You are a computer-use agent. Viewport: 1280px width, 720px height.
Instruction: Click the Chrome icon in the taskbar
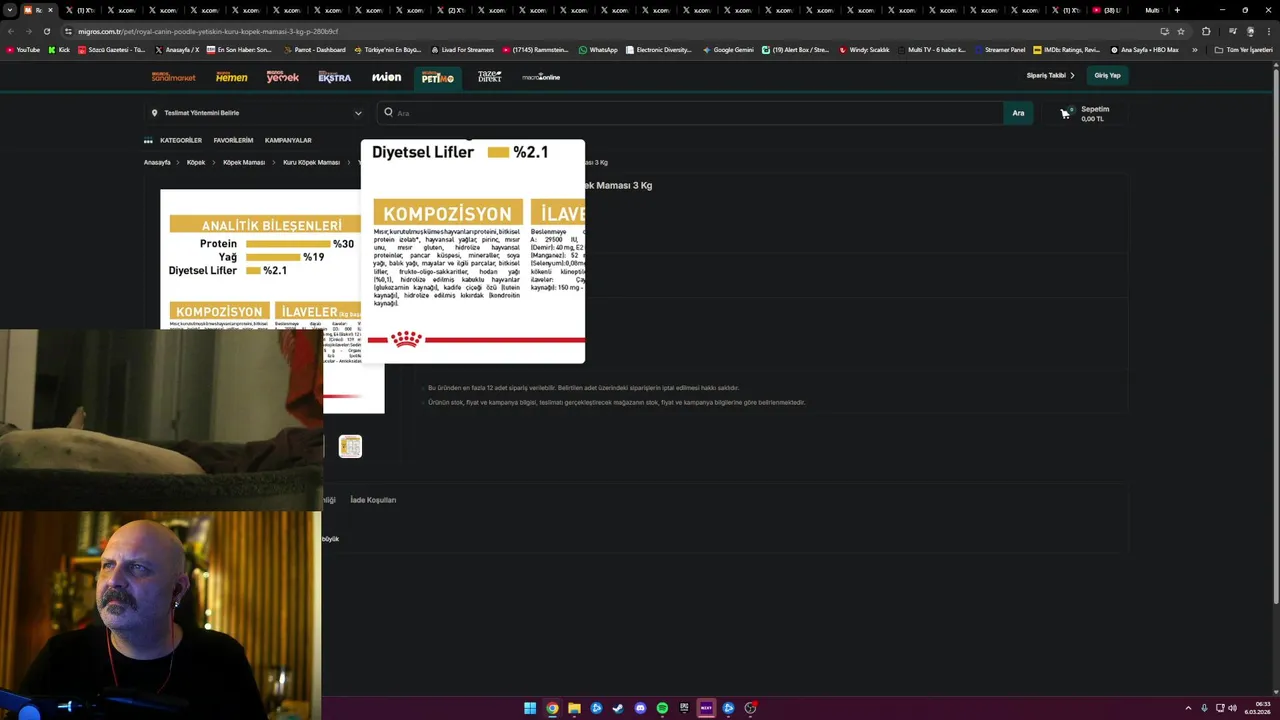tap(552, 708)
